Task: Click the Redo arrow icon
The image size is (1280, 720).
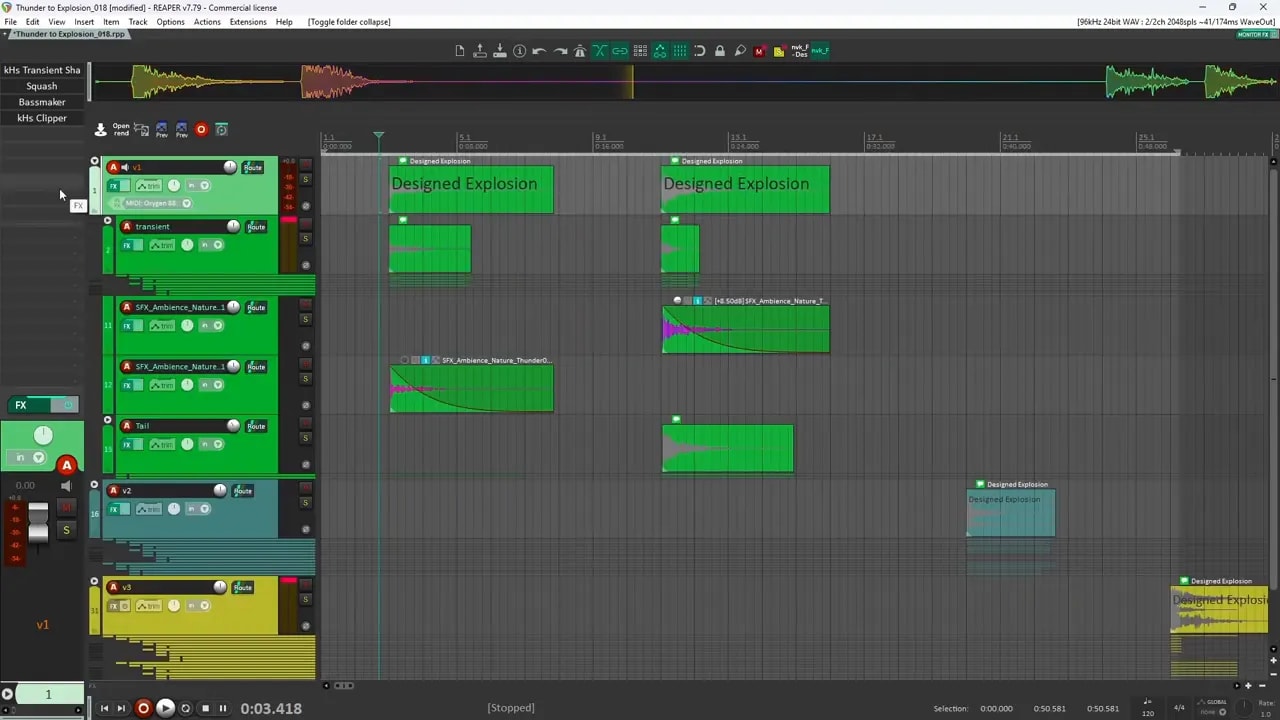Action: click(560, 51)
